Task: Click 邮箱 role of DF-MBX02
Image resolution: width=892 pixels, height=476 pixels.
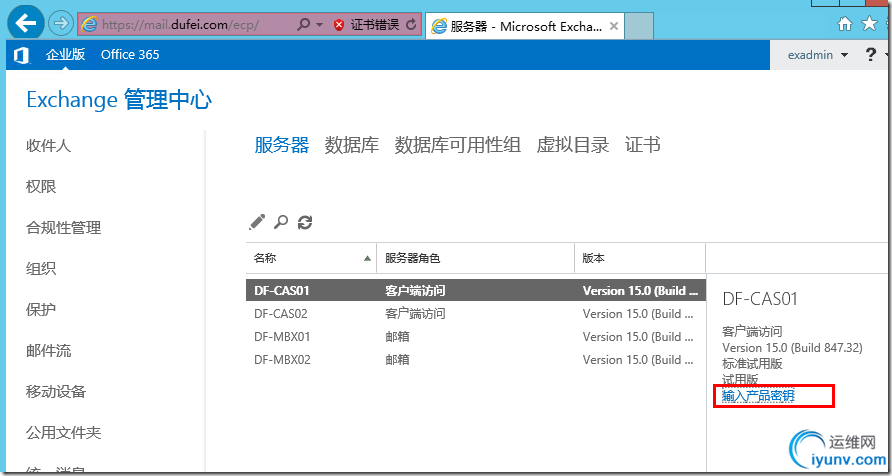Action: 397,359
